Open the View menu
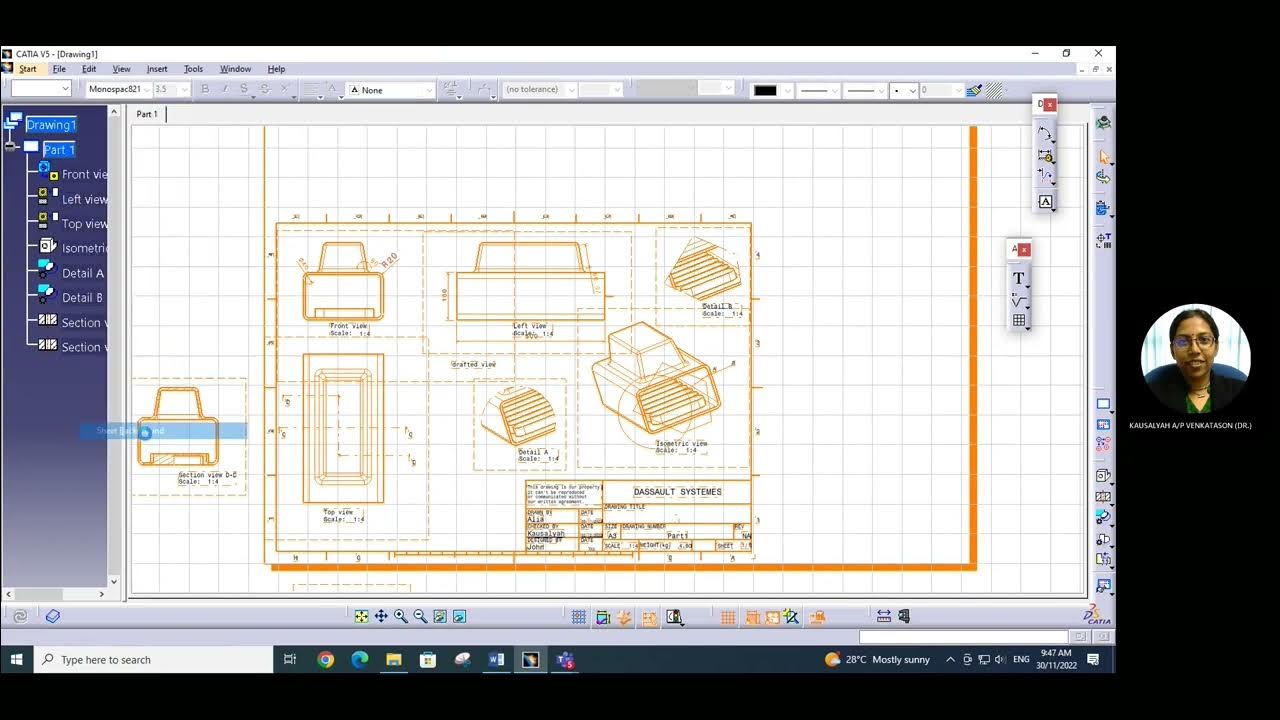The width and height of the screenshot is (1280, 720). coord(121,69)
